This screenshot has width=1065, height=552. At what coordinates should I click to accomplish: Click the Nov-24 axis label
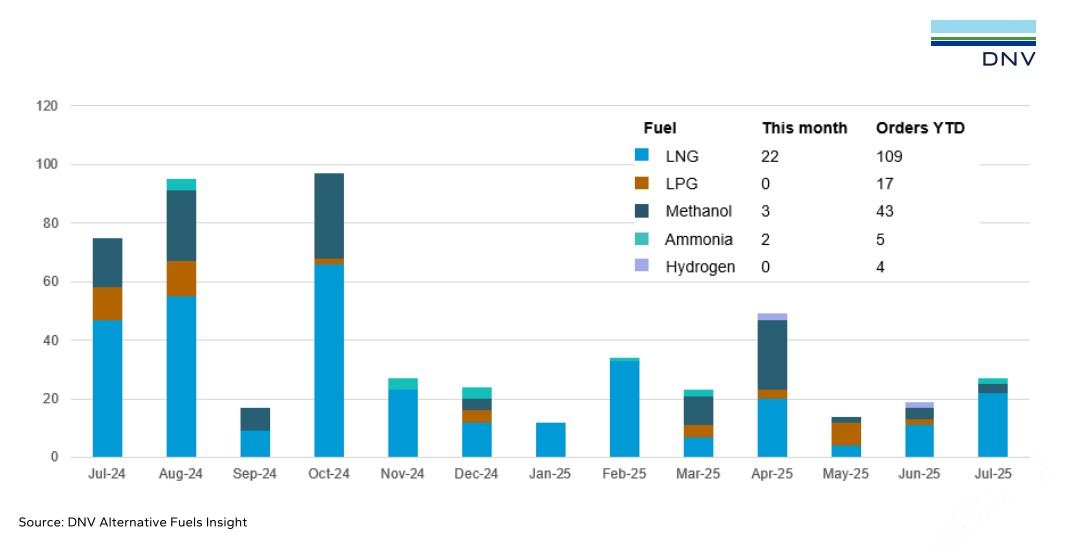tap(402, 474)
